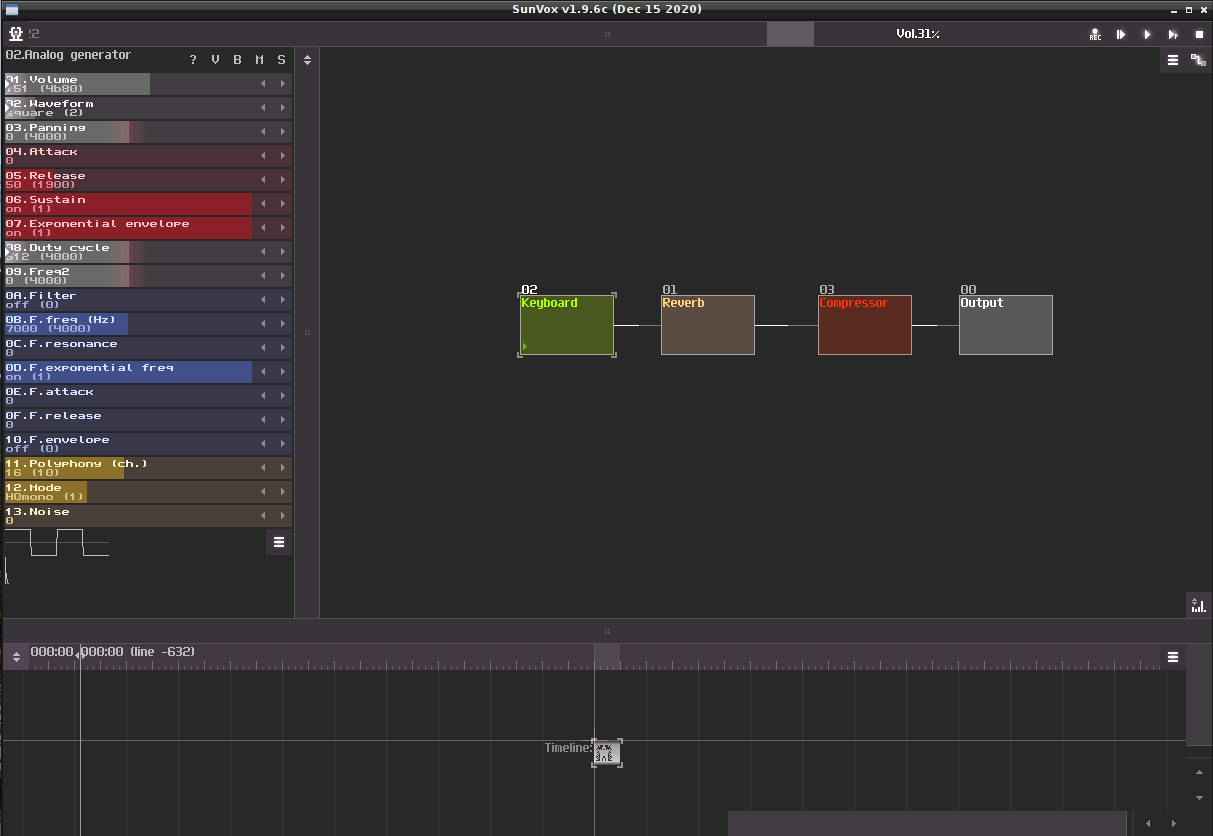Click the 02.Analog generator module title
Viewport: 1213px width, 836px height.
68,55
